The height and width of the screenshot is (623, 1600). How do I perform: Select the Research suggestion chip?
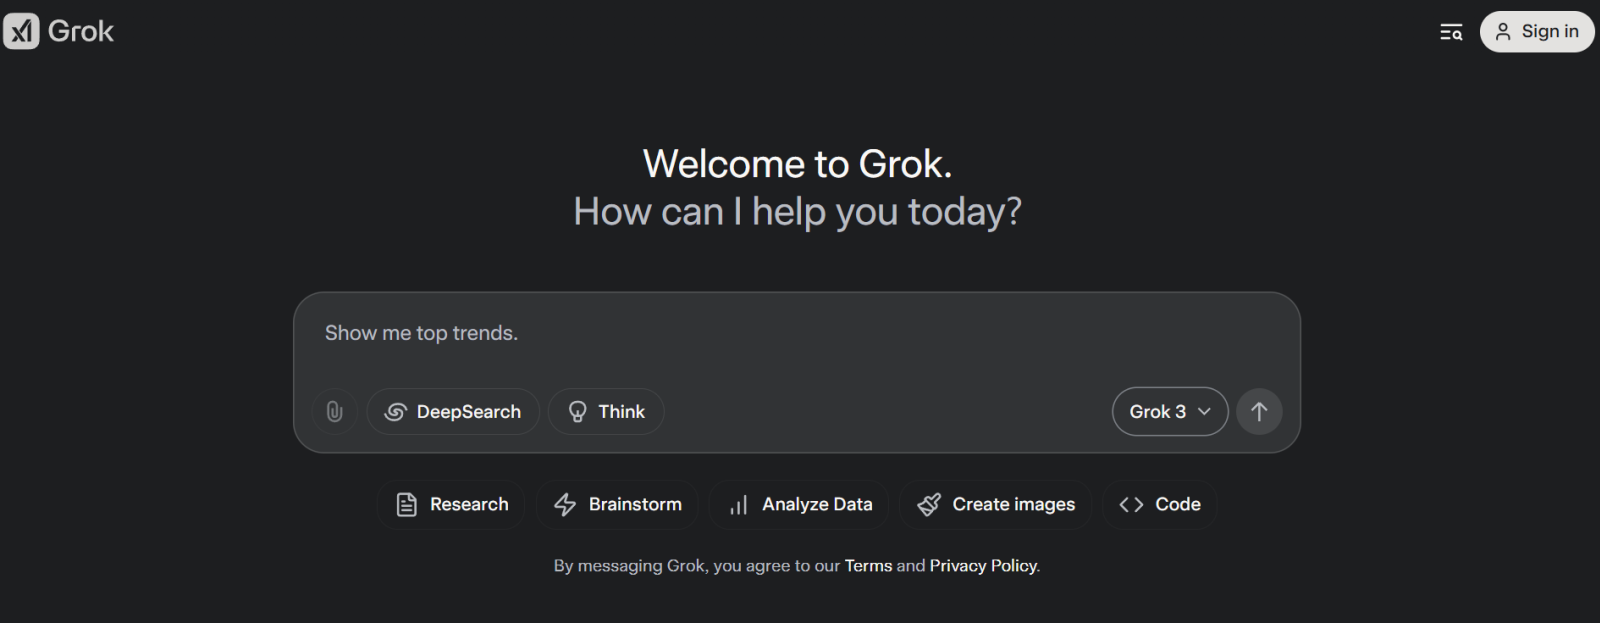pyautogui.click(x=452, y=505)
